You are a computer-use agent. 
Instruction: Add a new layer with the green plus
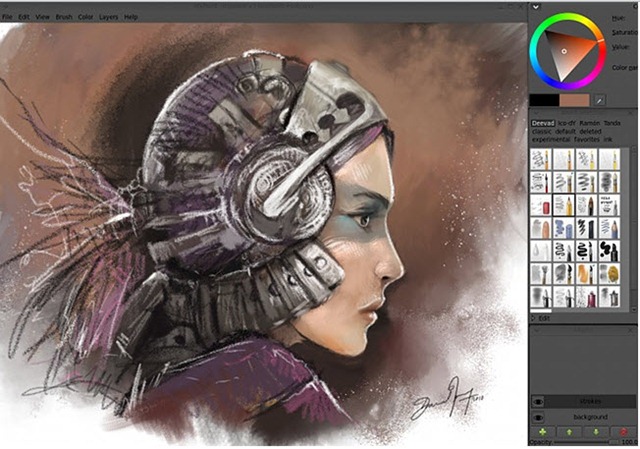[542, 431]
